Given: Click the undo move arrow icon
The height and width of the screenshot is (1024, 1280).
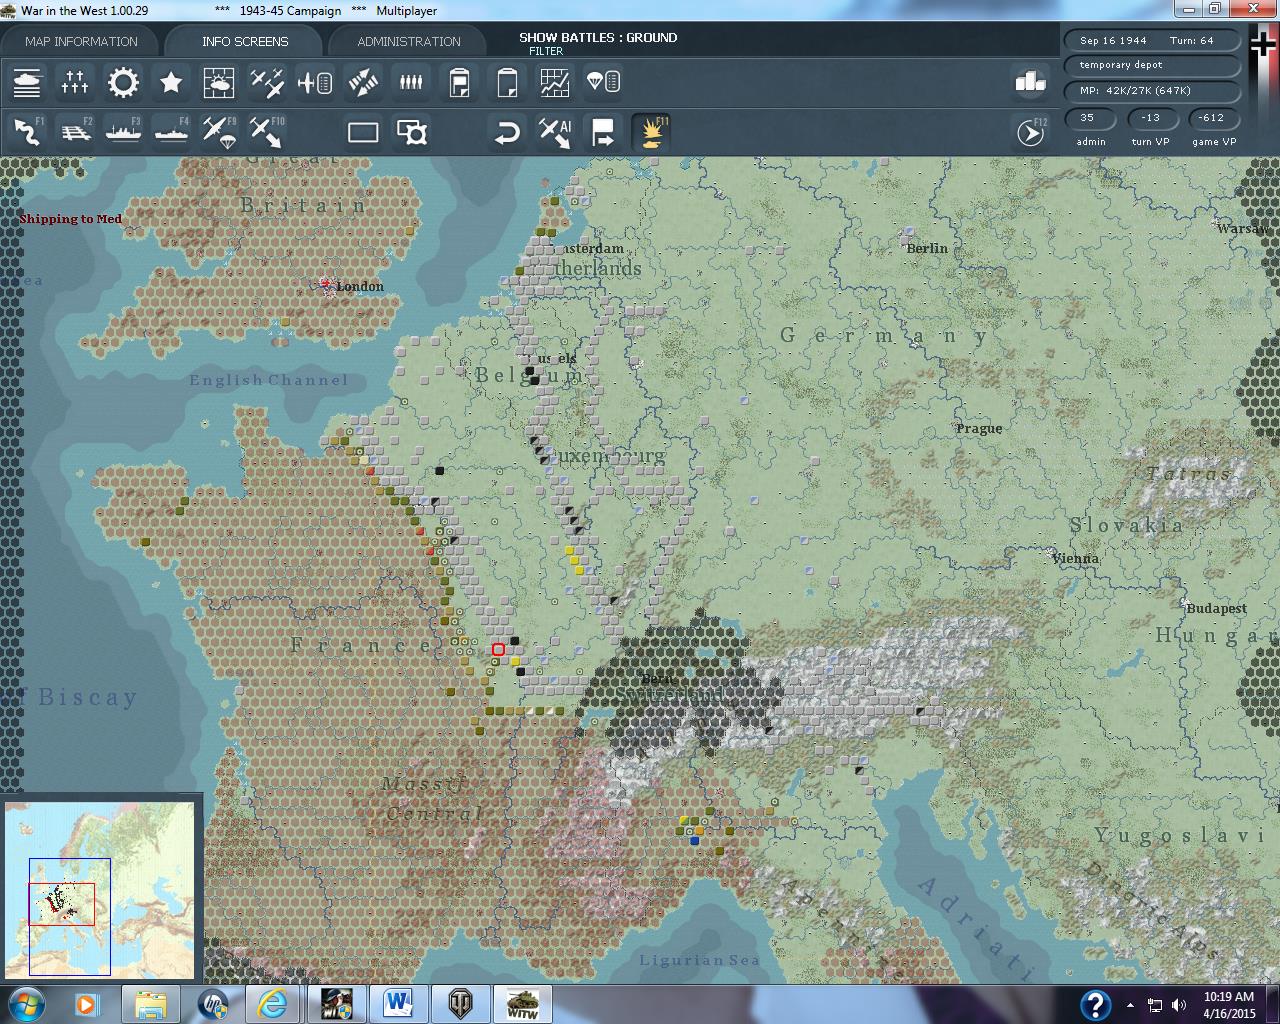Looking at the screenshot, I should point(508,132).
